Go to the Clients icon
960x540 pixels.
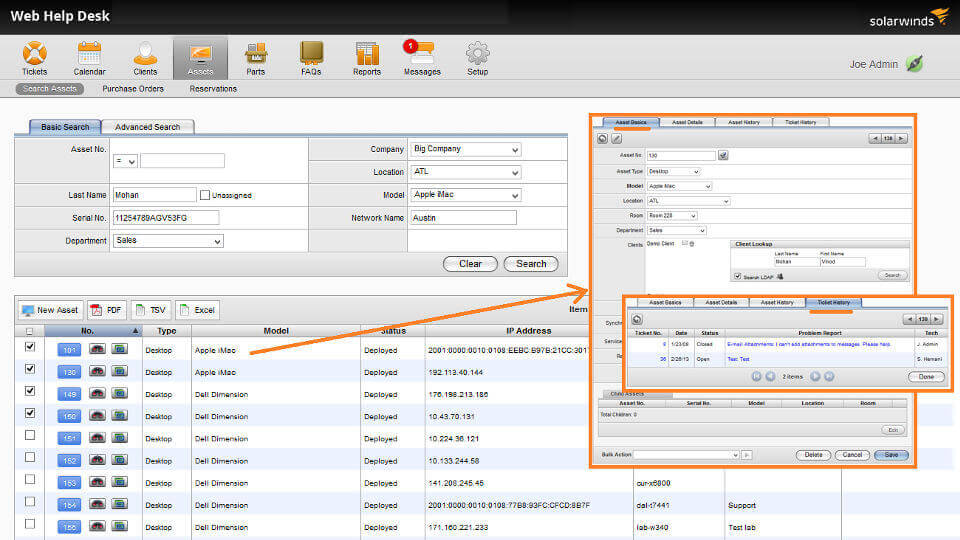(145, 54)
